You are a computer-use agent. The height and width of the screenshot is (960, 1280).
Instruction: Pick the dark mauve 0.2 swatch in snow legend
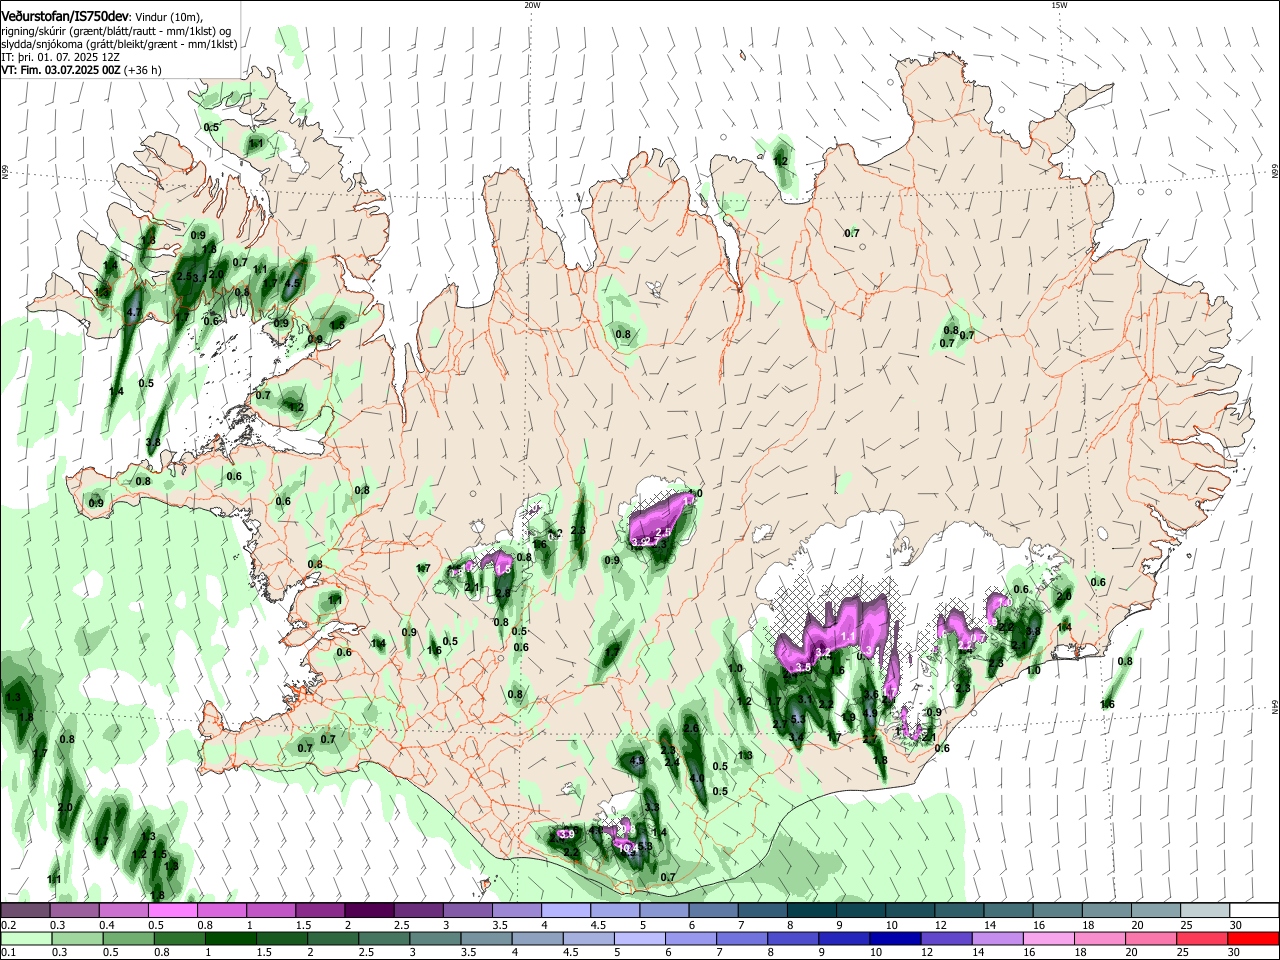[x=25, y=910]
